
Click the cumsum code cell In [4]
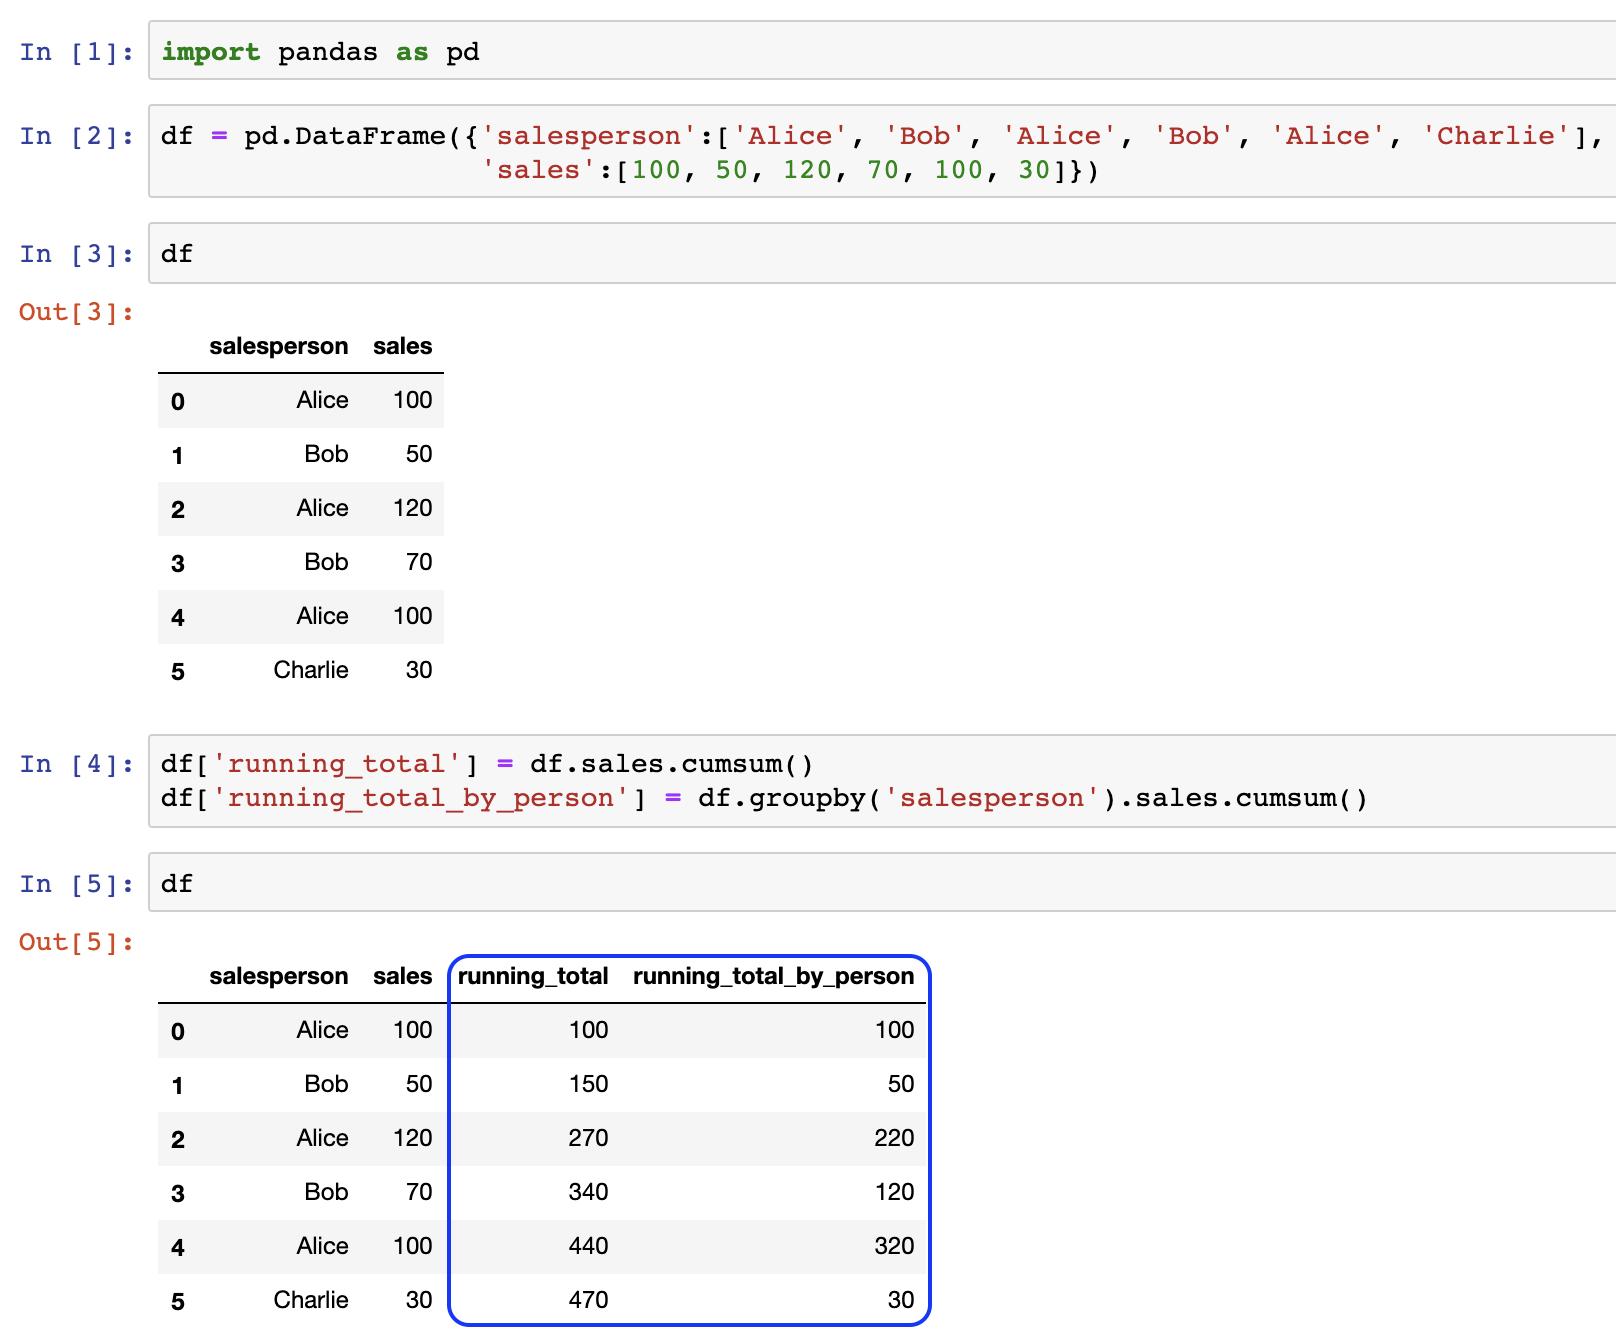coord(882,781)
